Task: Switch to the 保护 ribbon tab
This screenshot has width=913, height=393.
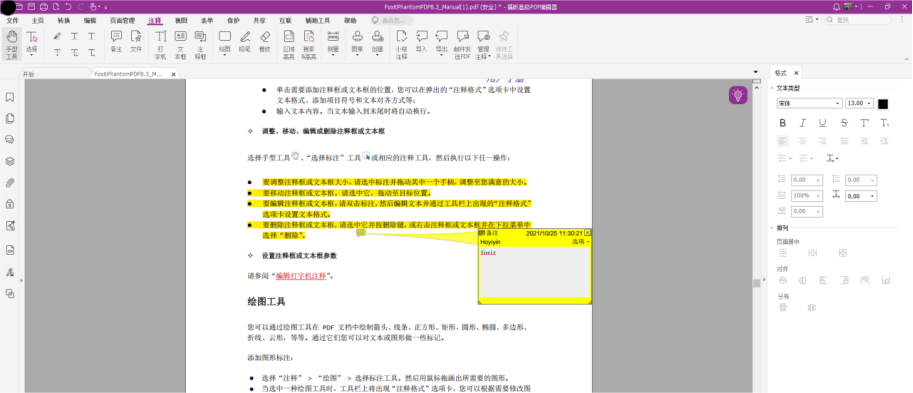Action: [x=233, y=20]
